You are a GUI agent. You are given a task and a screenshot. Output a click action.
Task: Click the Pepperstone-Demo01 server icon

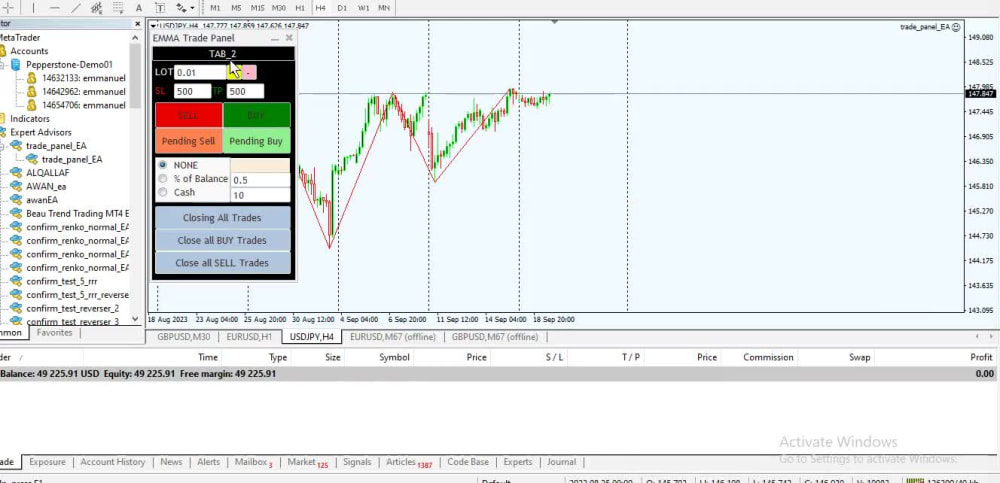tap(15, 64)
